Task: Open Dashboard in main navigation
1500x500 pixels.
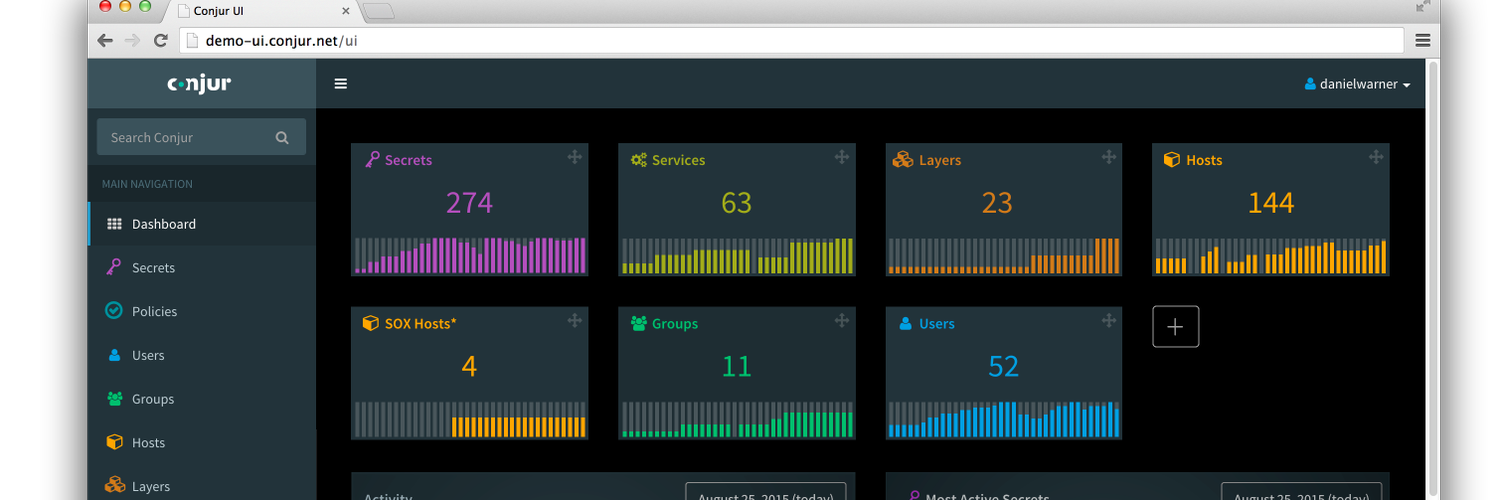Action: pos(202,224)
